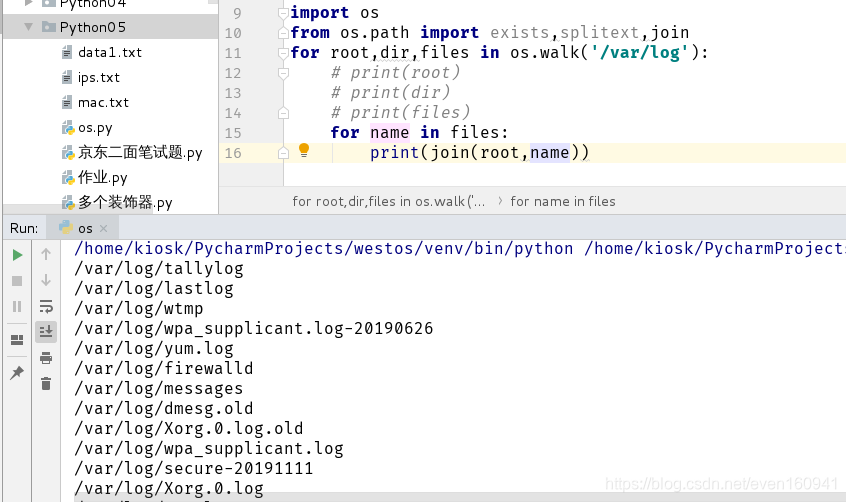Click line number 15 in gutter

click(x=233, y=133)
